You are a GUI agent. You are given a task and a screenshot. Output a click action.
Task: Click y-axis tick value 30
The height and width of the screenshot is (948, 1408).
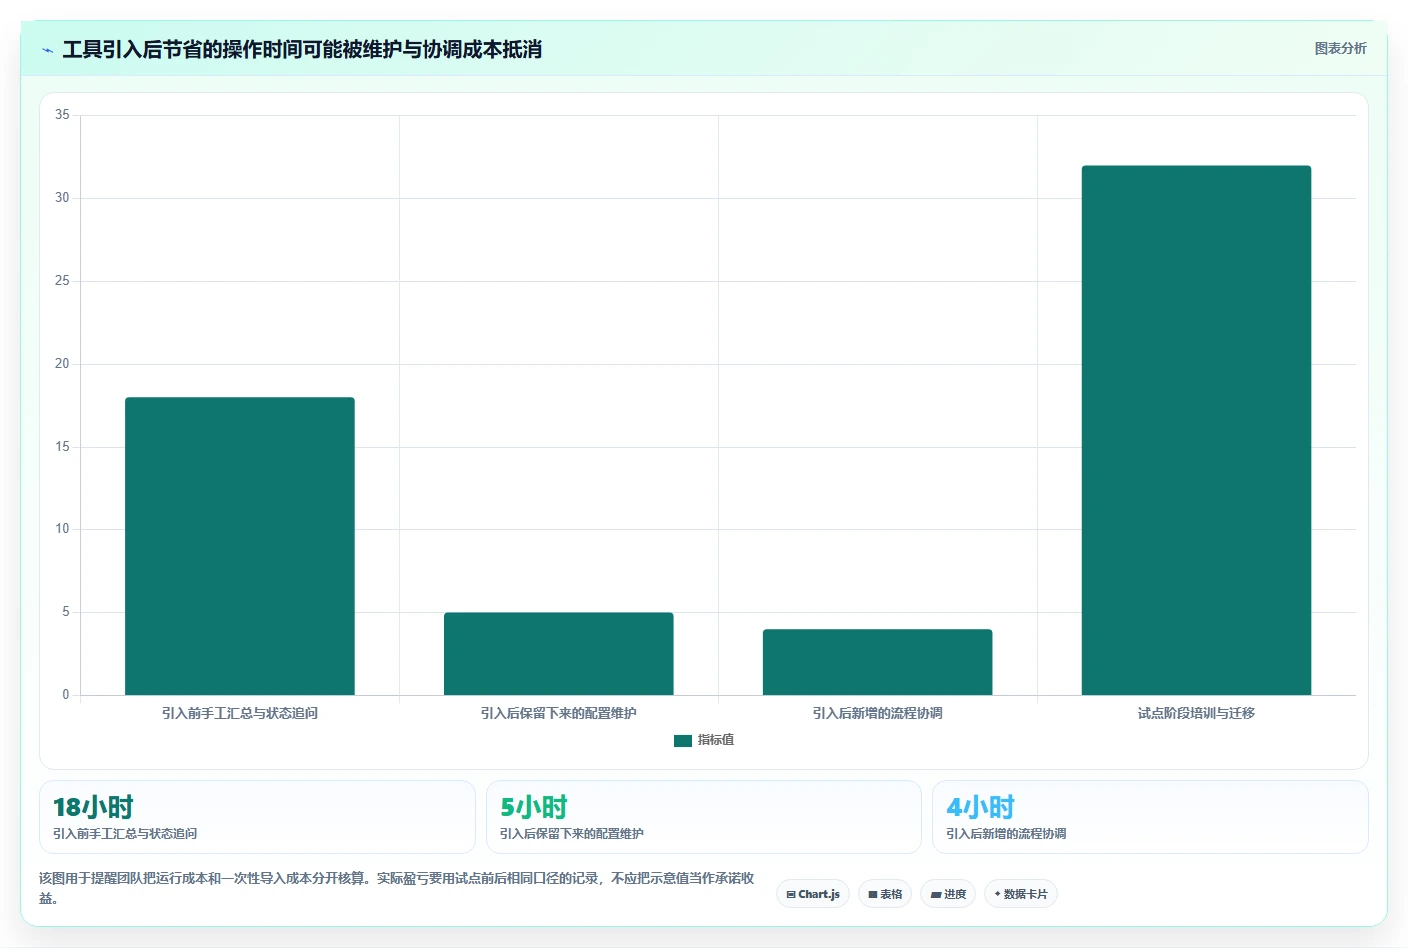tap(62, 198)
